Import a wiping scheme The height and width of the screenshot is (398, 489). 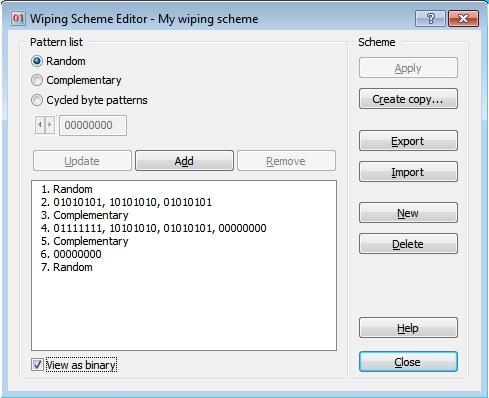tap(408, 172)
